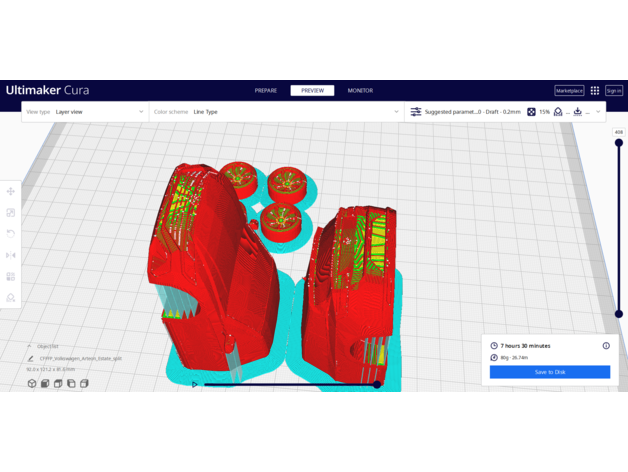628x472 pixels.
Task: Select the Rotate tool in left toolbar
Action: [x=11, y=233]
